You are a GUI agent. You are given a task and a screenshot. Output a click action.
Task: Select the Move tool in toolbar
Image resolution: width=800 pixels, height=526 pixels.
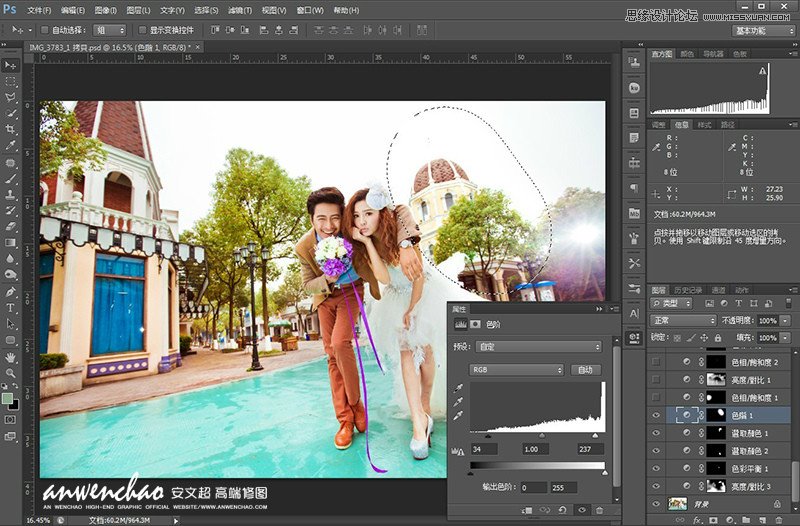(11, 65)
